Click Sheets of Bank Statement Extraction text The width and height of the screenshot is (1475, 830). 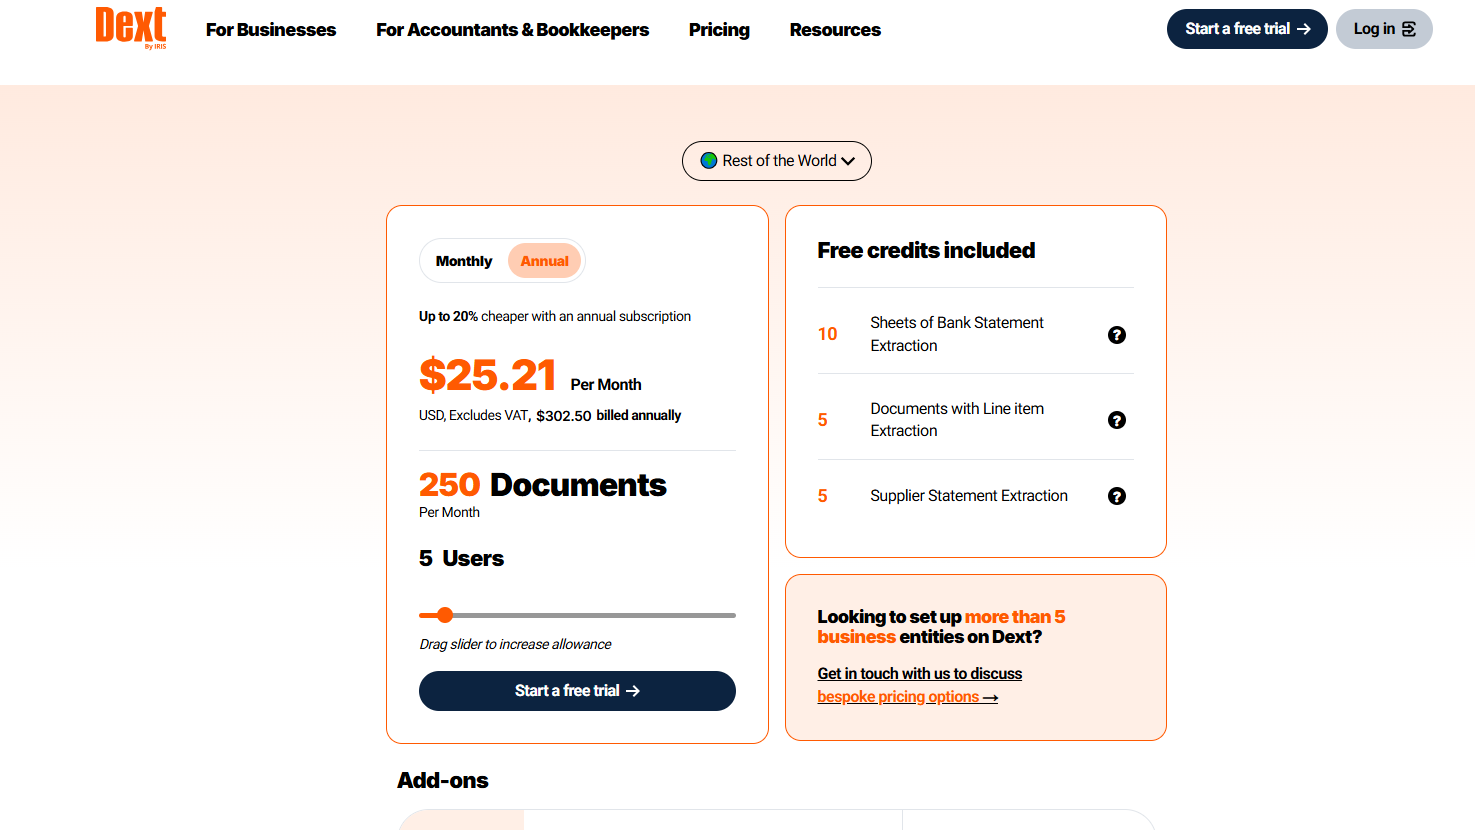[957, 334]
